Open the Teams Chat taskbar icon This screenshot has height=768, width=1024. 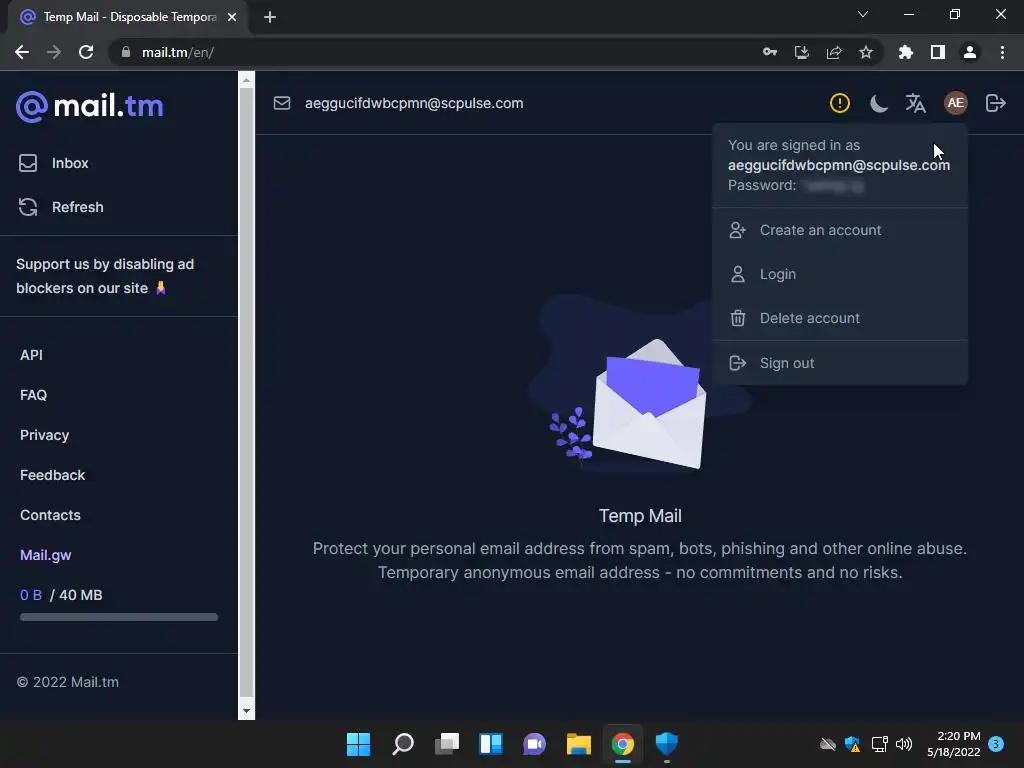pos(534,744)
